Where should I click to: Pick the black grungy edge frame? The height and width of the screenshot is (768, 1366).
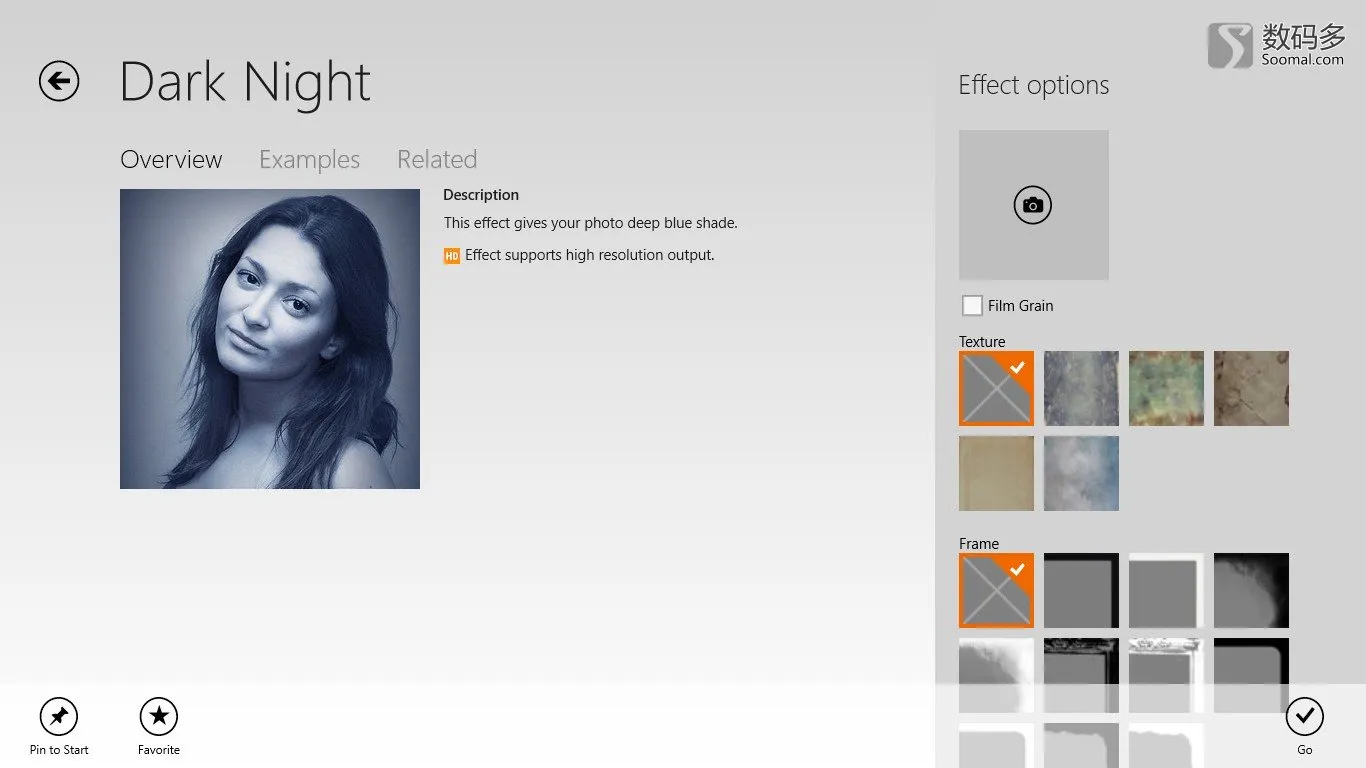(1081, 675)
